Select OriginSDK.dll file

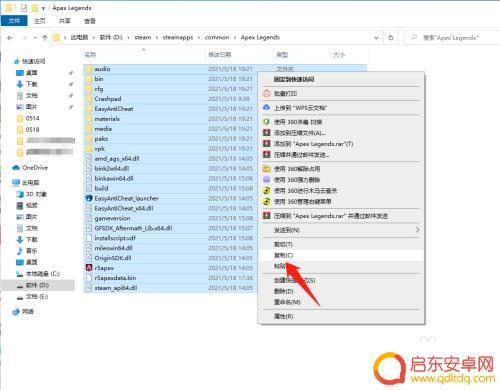(113, 258)
